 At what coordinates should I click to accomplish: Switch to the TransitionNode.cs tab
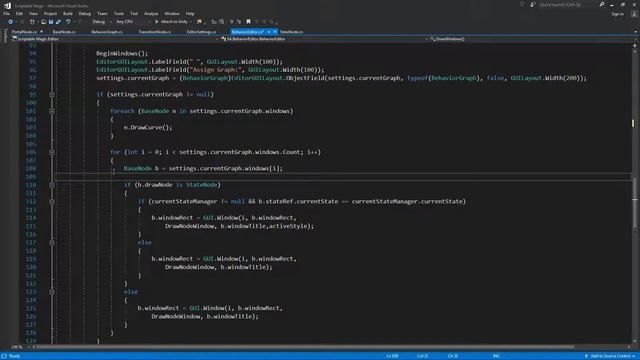pos(155,32)
